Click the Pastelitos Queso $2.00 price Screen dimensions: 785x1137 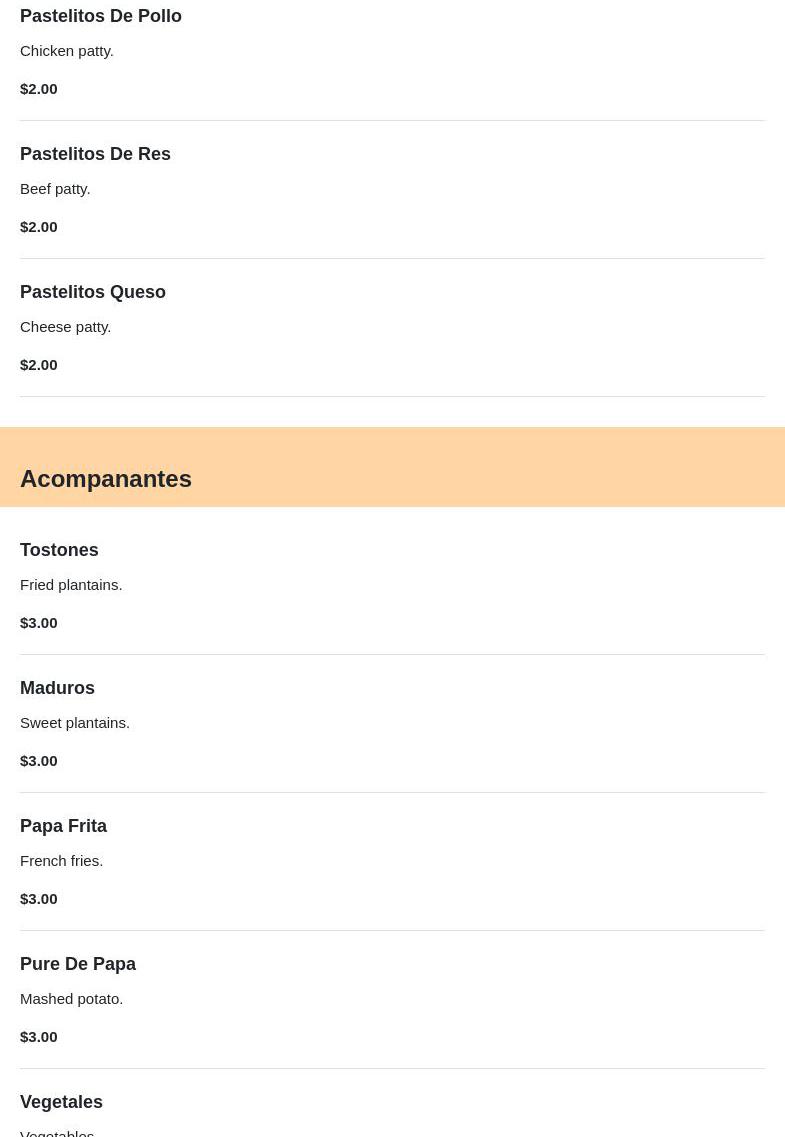(x=39, y=365)
